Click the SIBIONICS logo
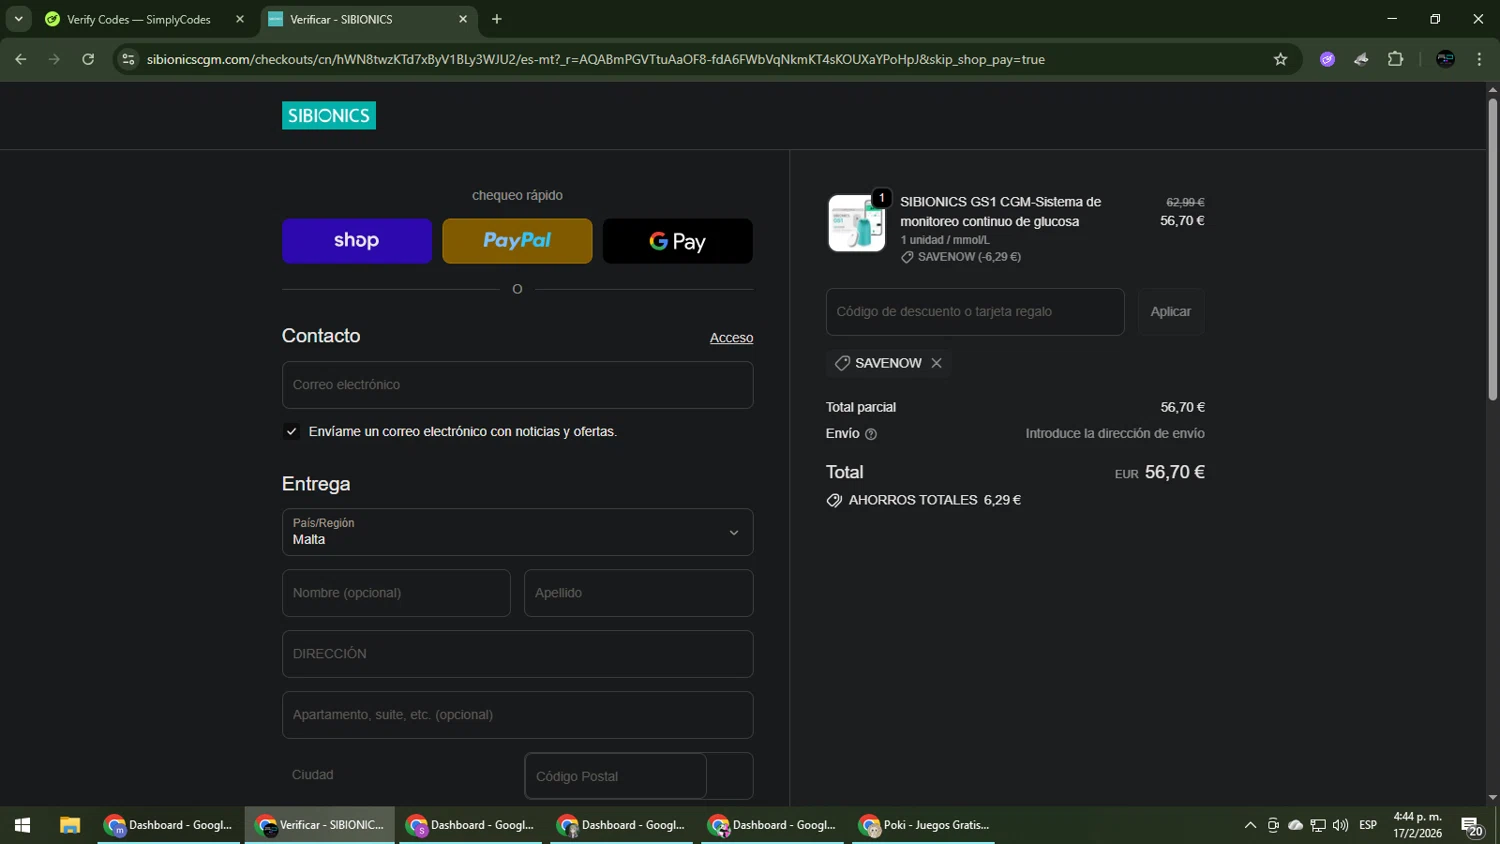The image size is (1500, 844). pos(329,116)
